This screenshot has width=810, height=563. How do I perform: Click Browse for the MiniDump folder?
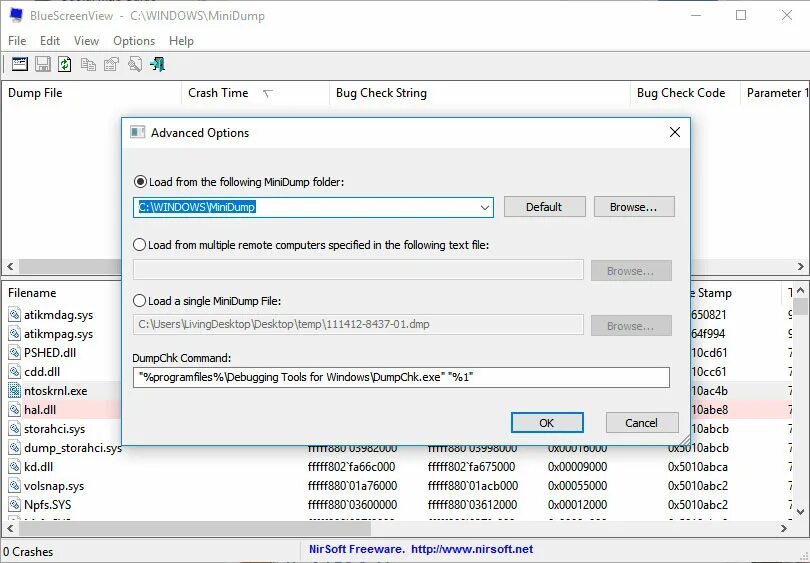[634, 207]
